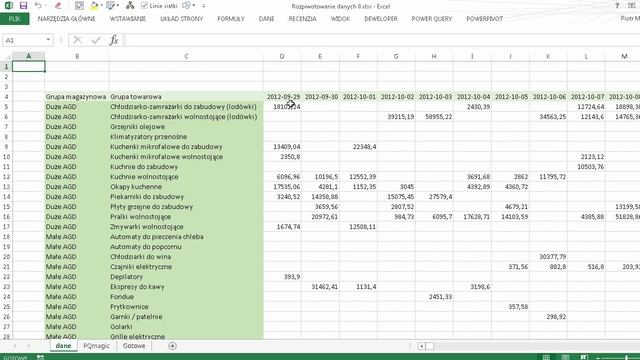The width and height of the screenshot is (640, 360).
Task: Open the WIDOK ribbon tab
Action: coord(340,19)
